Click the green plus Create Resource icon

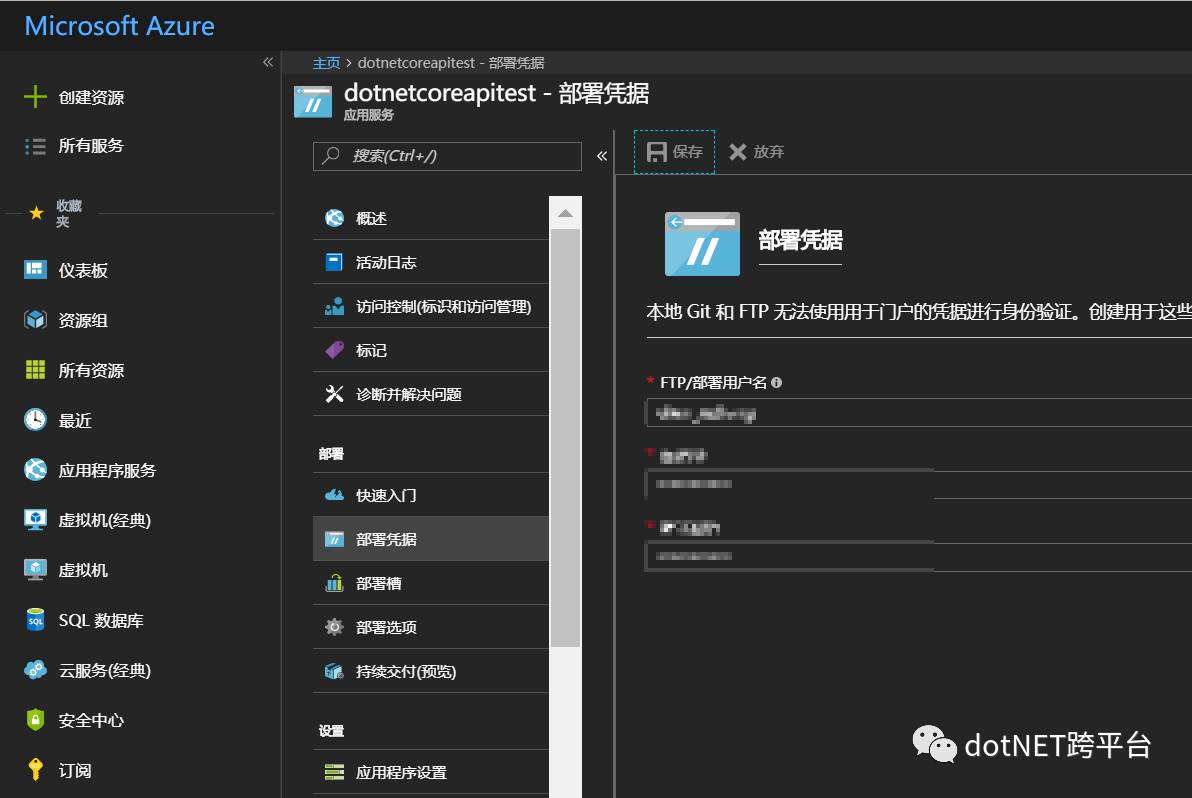pos(35,97)
